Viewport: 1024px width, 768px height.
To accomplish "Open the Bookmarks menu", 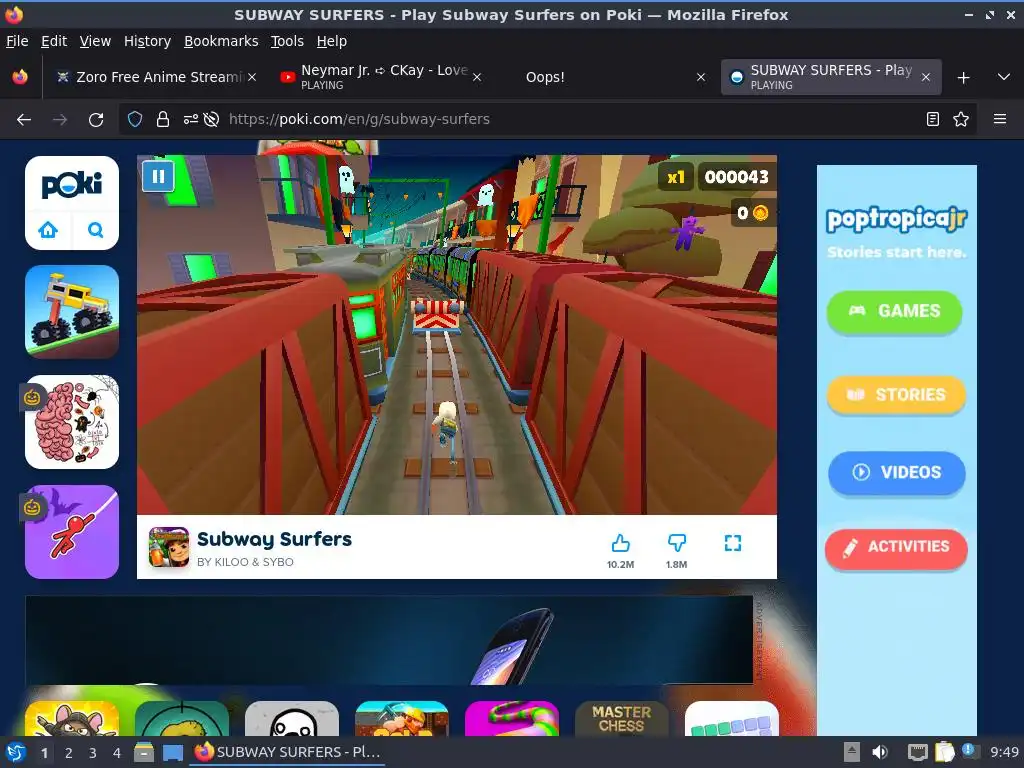I will pos(221,41).
